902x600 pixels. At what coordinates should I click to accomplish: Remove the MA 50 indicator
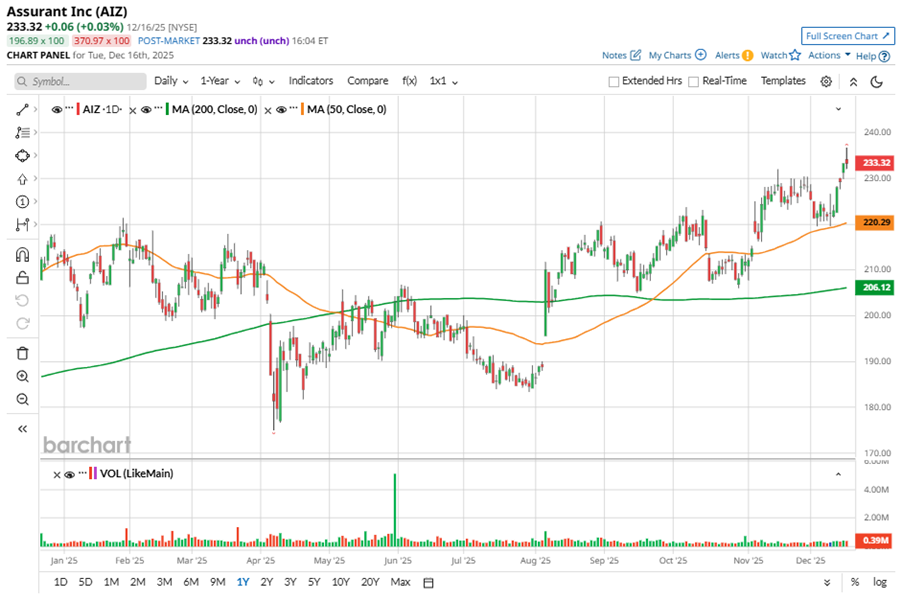[267, 110]
